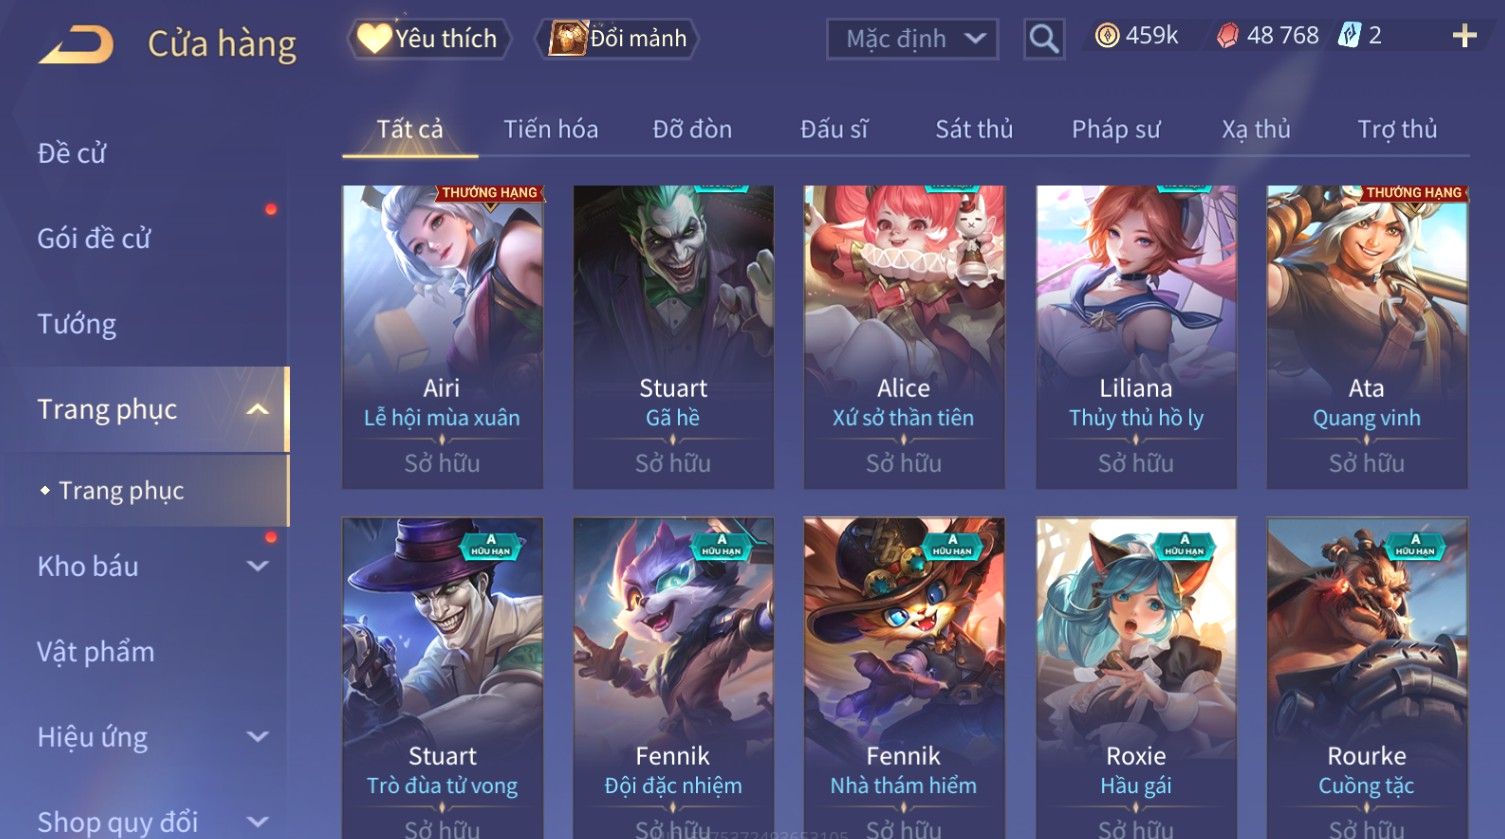This screenshot has width=1505, height=839.
Task: Open Yêu thích heart favorites
Action: (430, 39)
